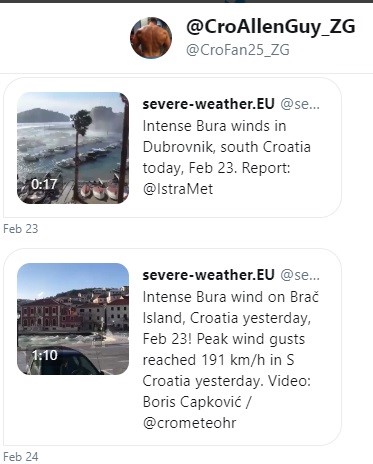Viewport: 373px width, 464px height.
Task: Play the Brač Island Bura wind video
Action: [73, 319]
